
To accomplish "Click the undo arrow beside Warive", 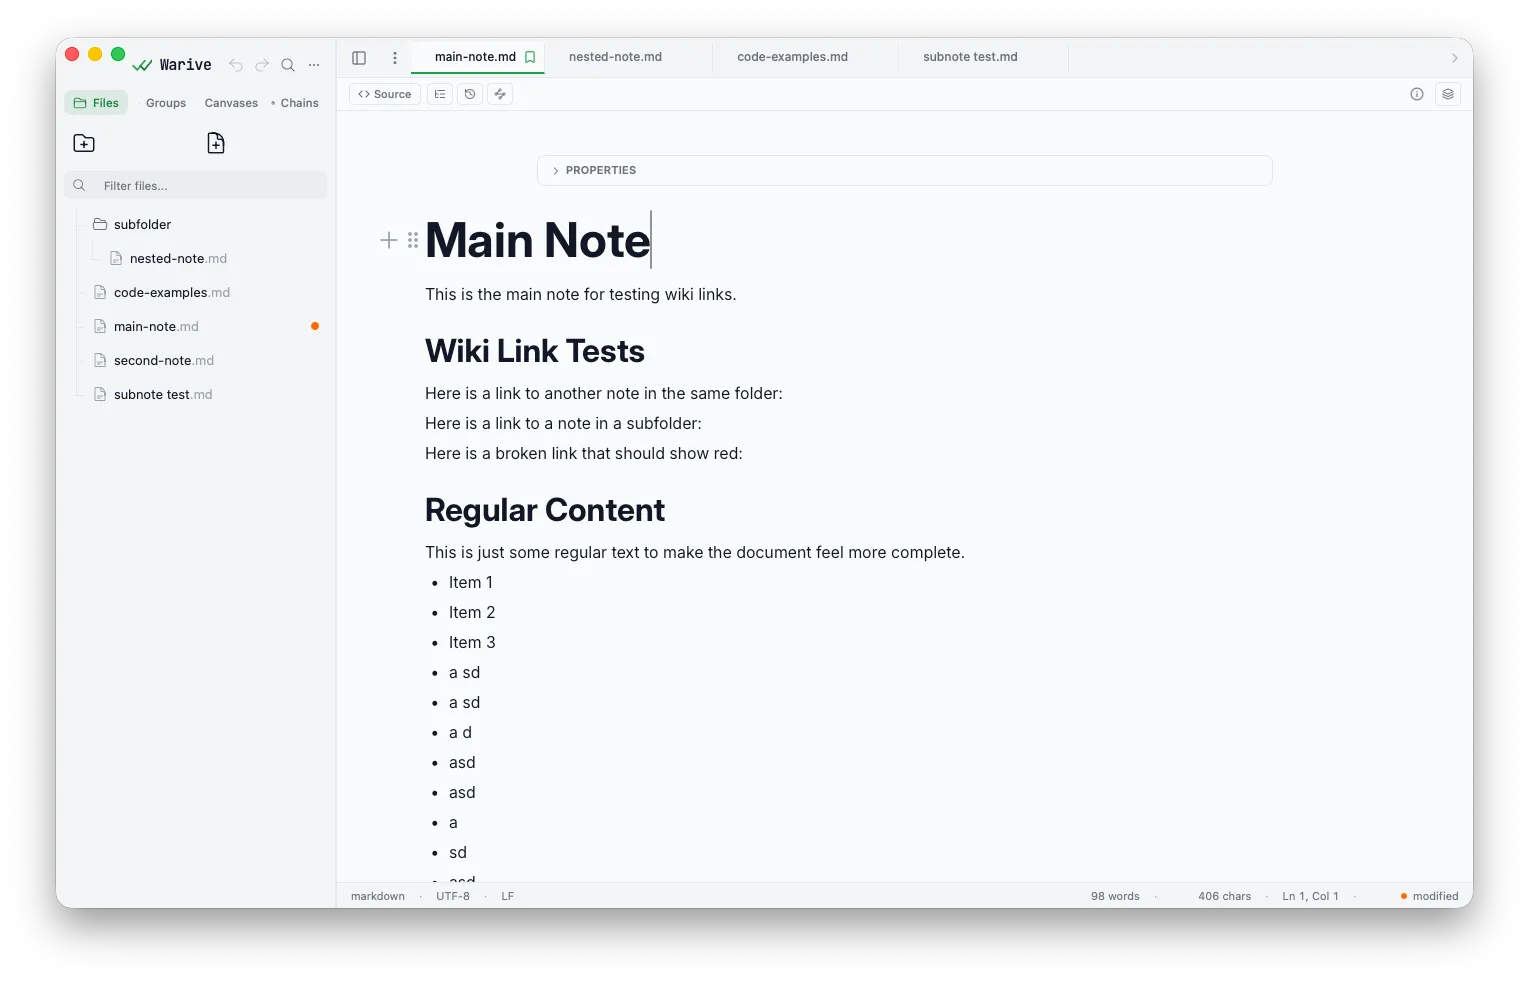I will (236, 65).
